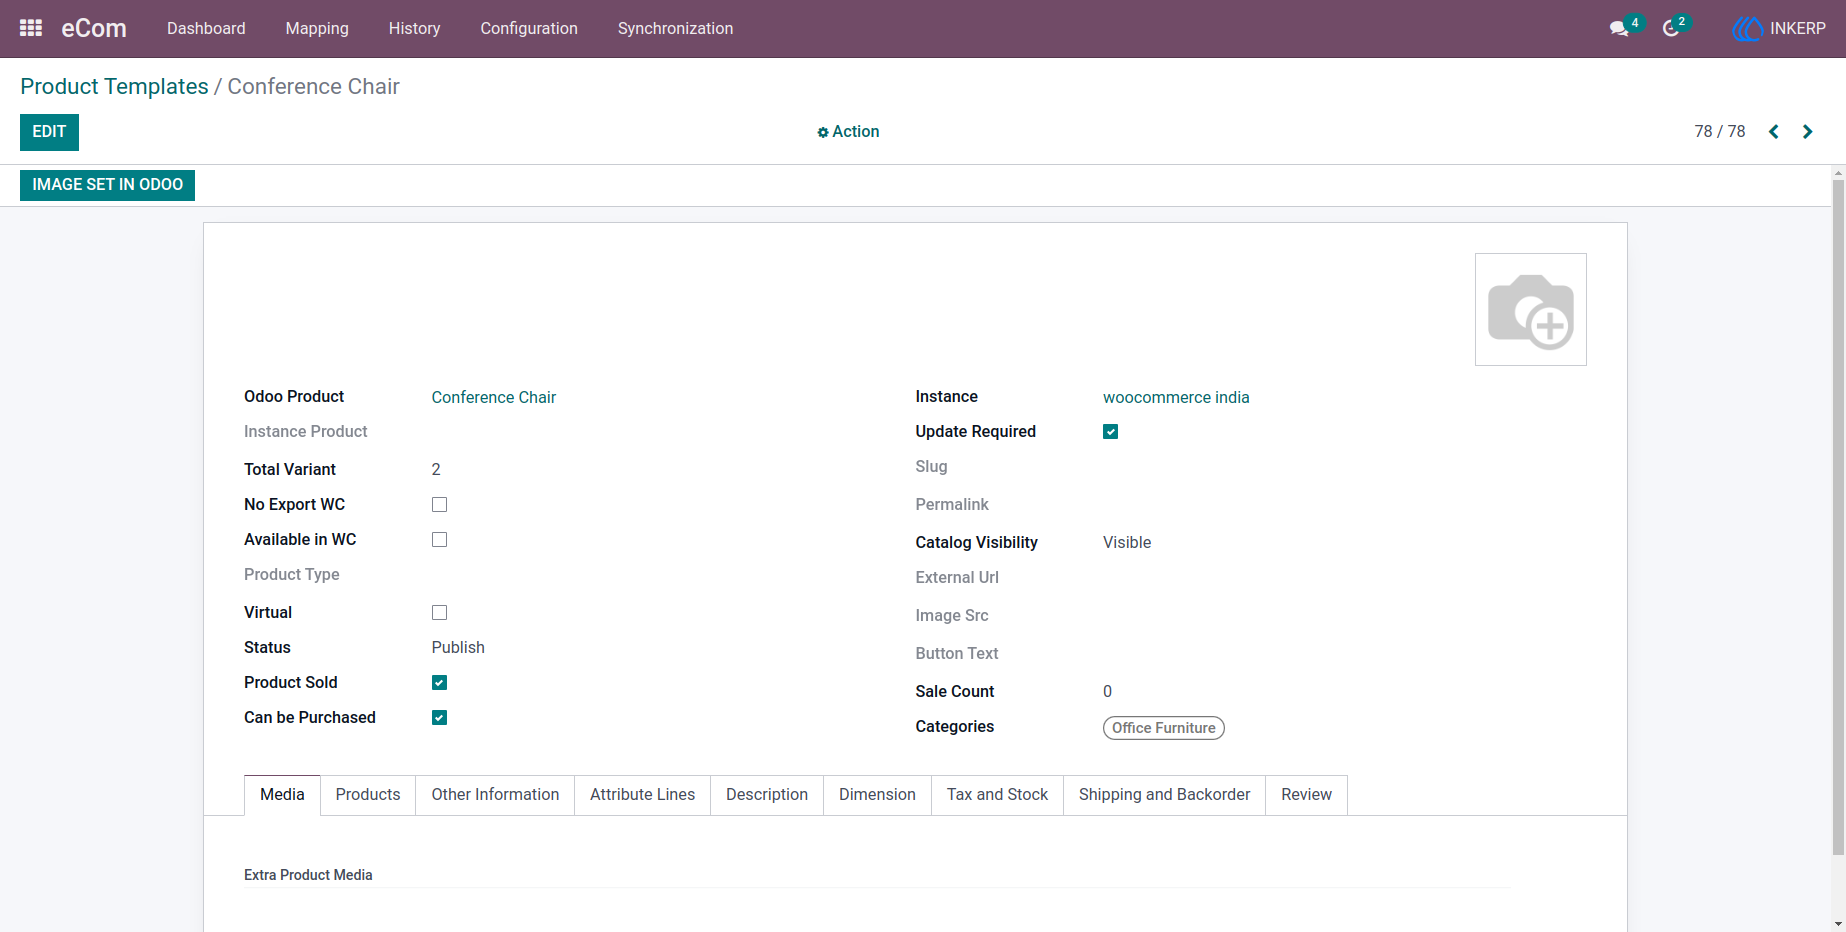Switch to the Other Information tab

tap(495, 795)
